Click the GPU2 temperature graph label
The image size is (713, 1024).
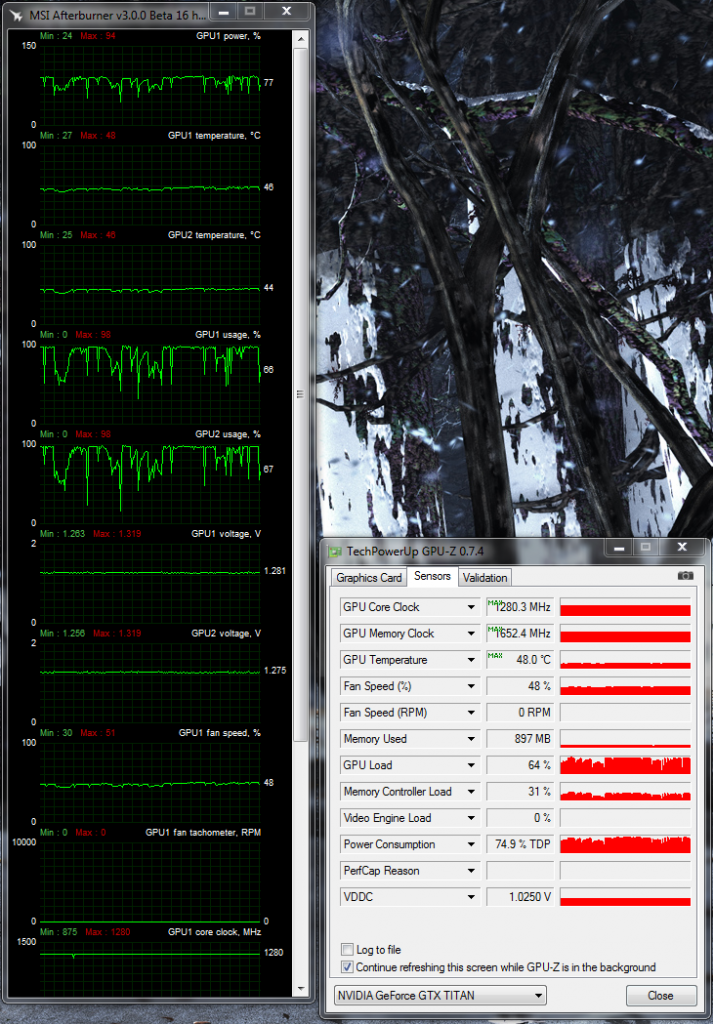pyautogui.click(x=214, y=235)
